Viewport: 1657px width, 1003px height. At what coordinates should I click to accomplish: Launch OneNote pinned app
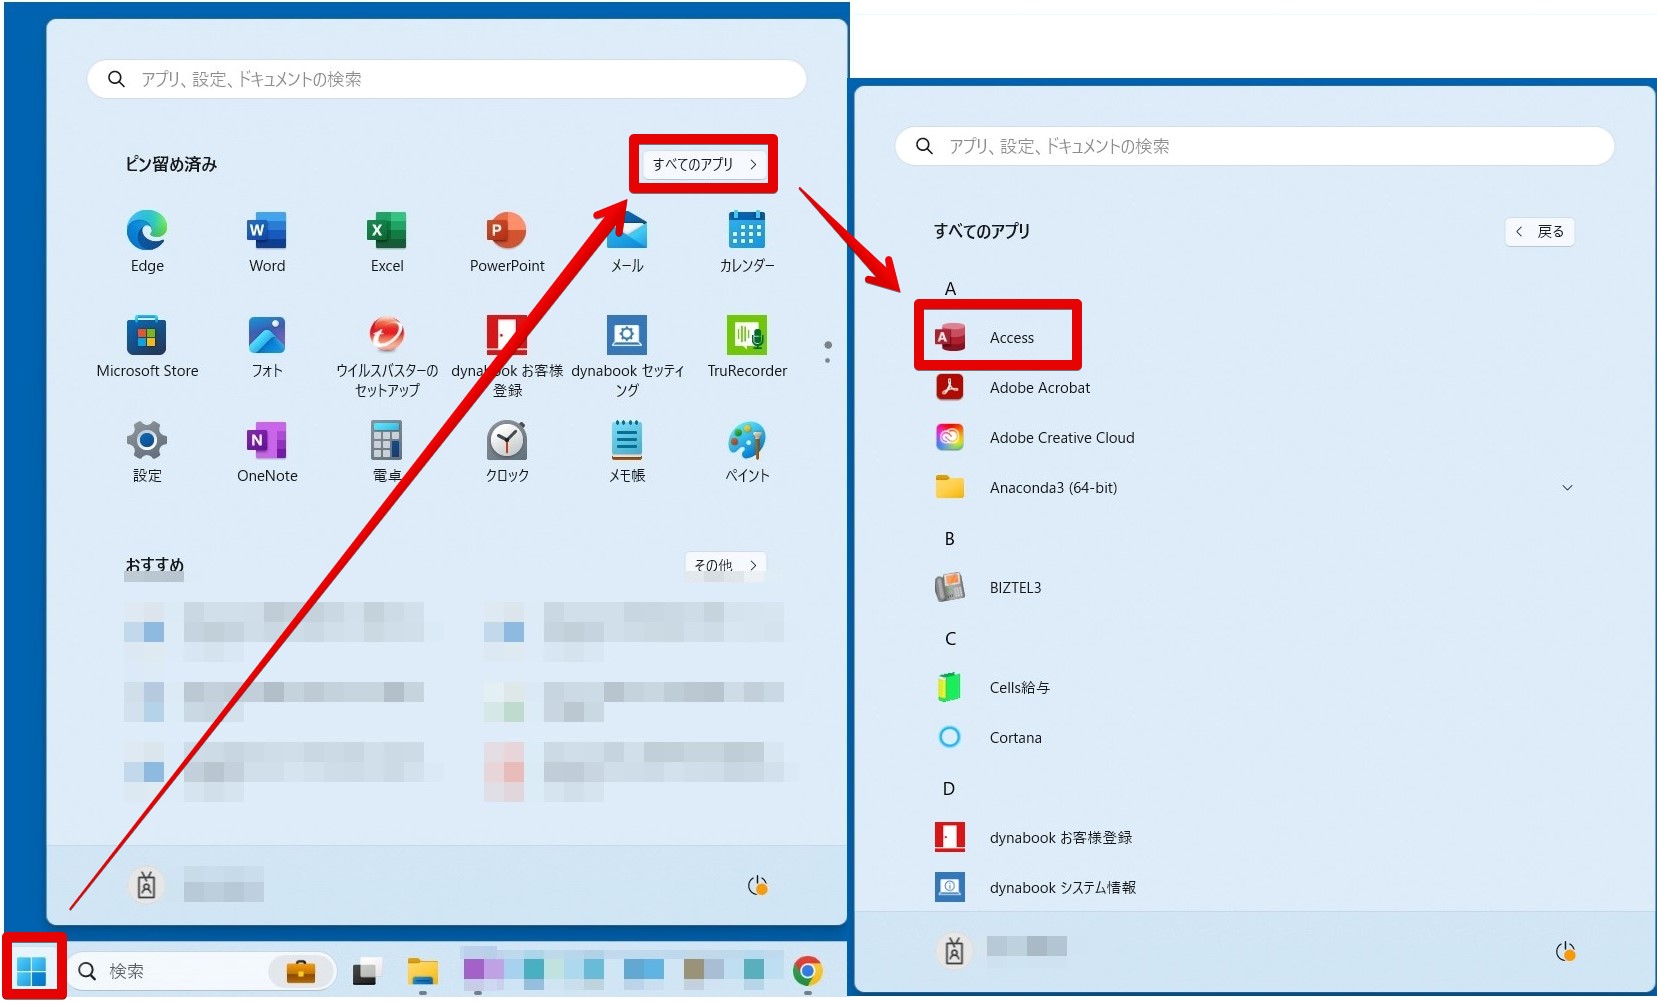267,452
